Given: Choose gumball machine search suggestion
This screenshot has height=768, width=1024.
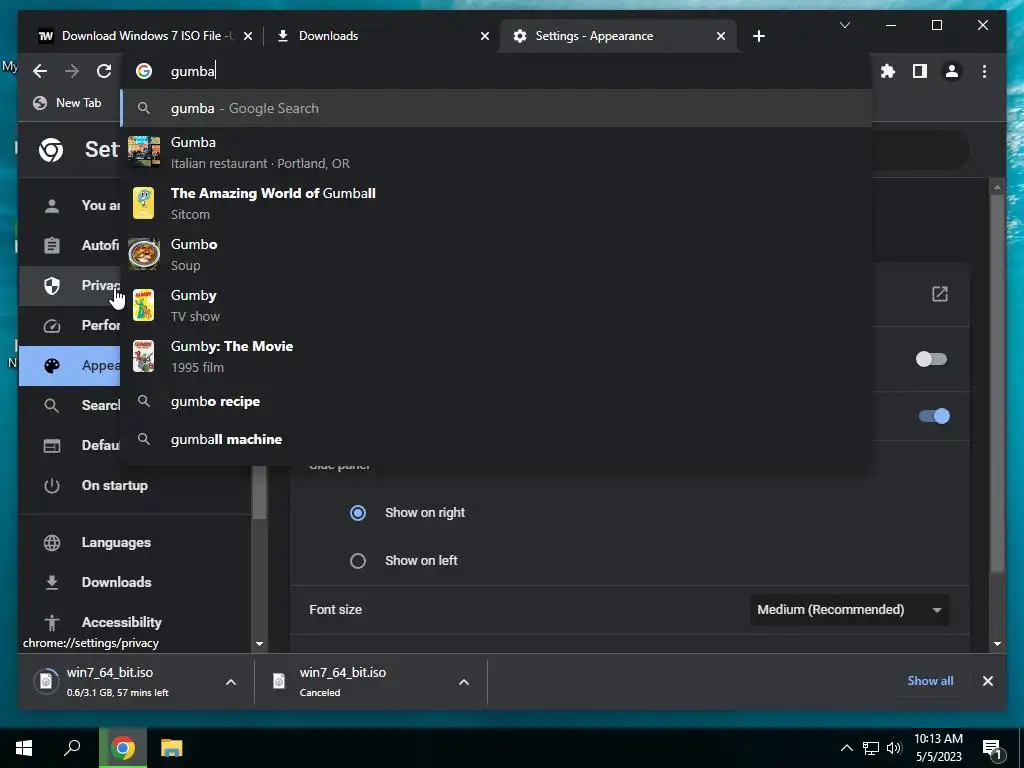Looking at the screenshot, I should tap(496, 440).
